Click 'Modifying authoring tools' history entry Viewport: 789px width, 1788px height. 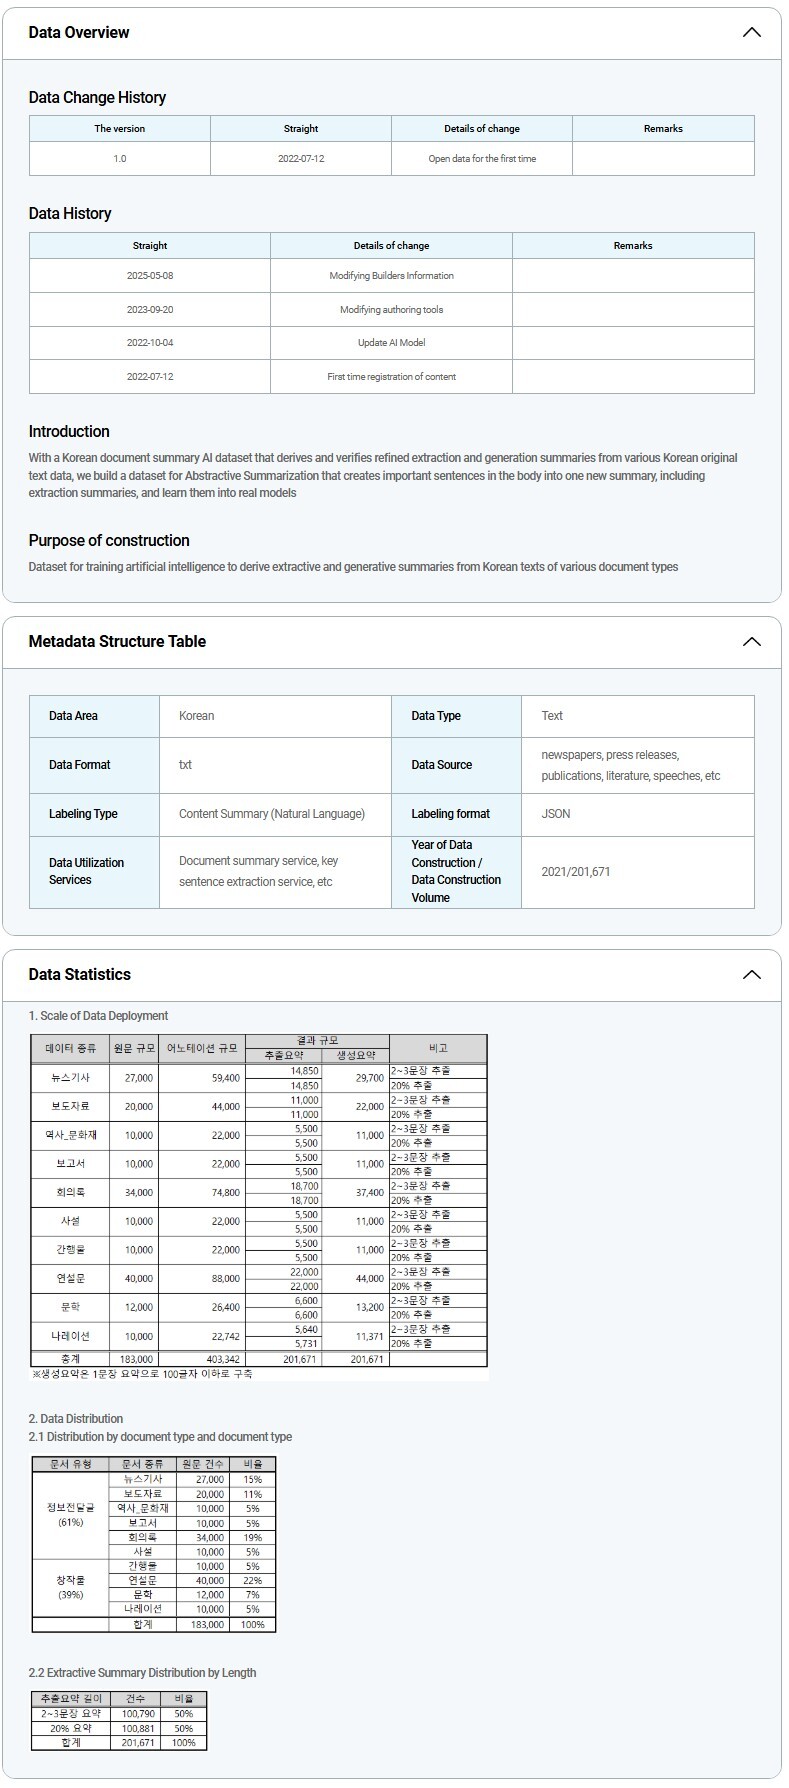(391, 310)
